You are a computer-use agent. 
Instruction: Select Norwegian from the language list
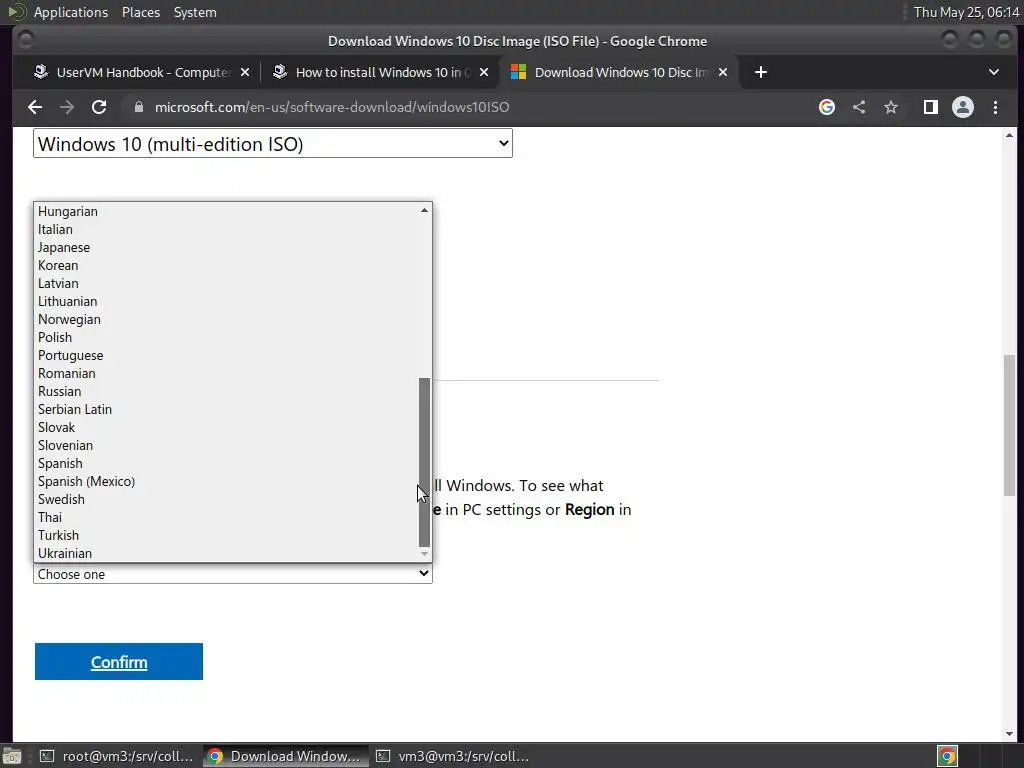[x=227, y=319]
